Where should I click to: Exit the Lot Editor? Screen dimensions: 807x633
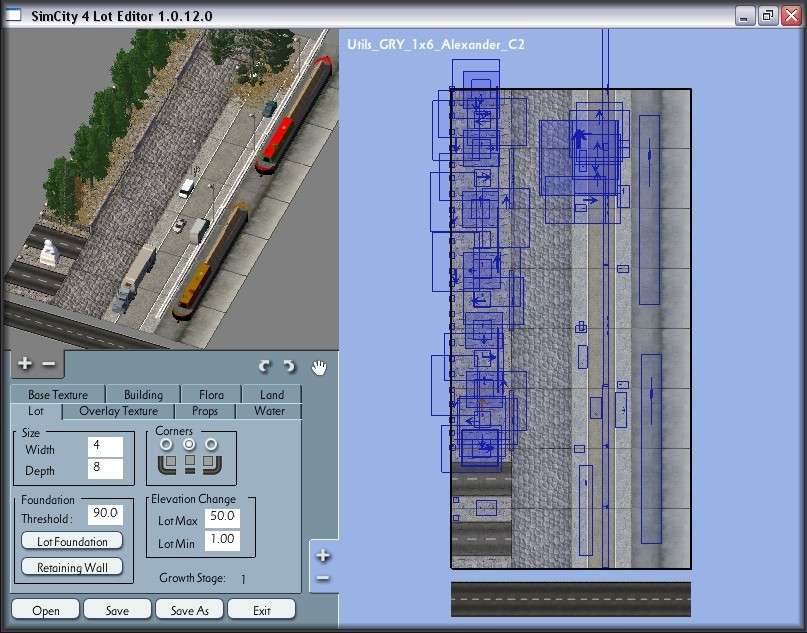pyautogui.click(x=261, y=610)
